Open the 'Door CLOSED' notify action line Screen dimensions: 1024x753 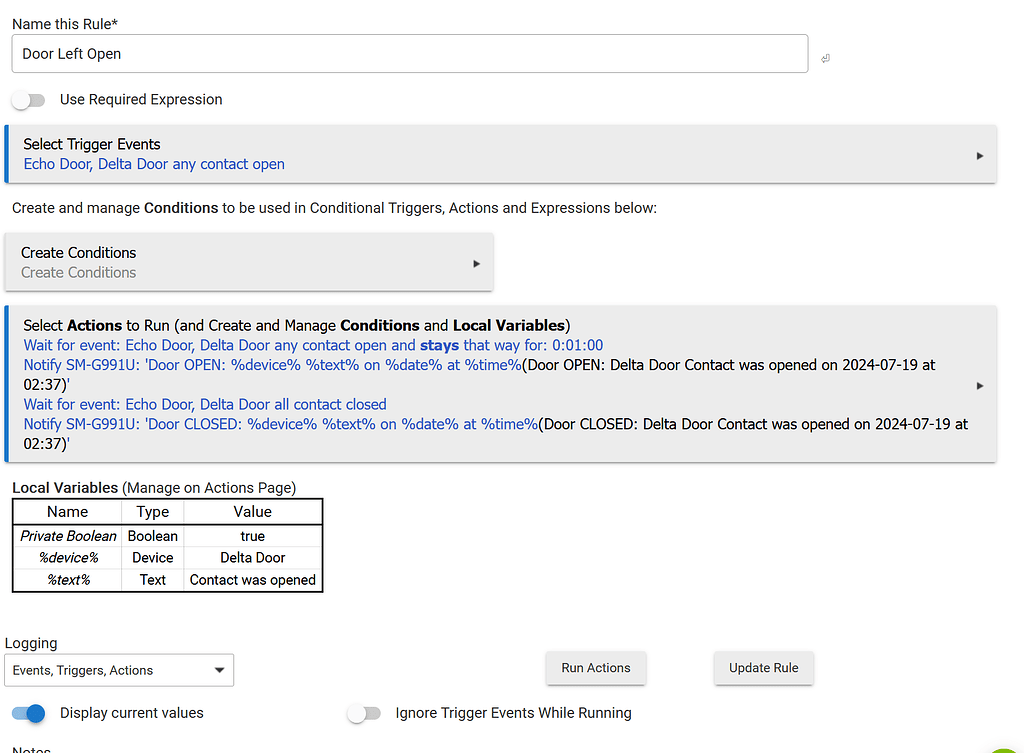(x=280, y=425)
